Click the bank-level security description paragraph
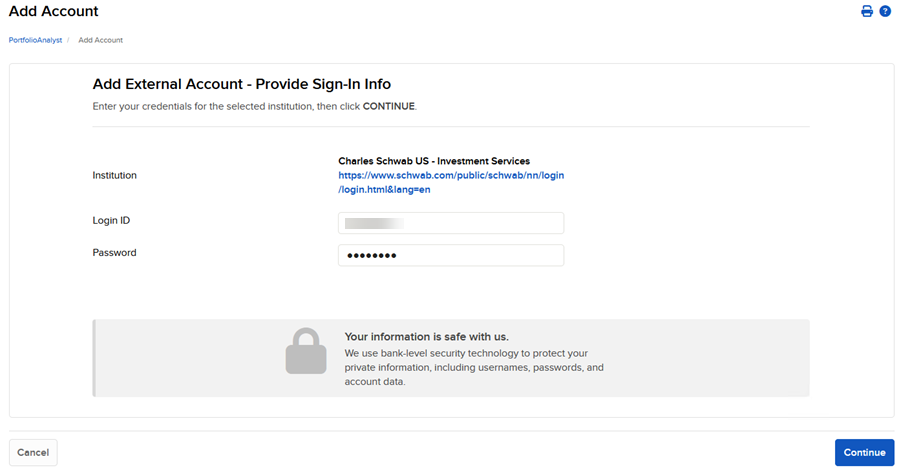The width and height of the screenshot is (901, 471). point(474,367)
